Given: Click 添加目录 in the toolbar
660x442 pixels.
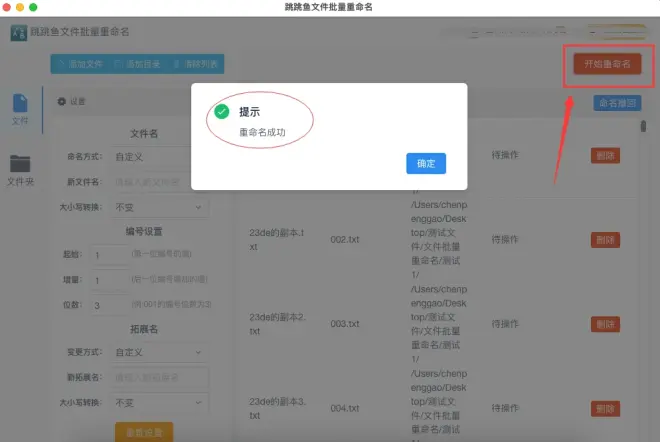Looking at the screenshot, I should click(138, 64).
